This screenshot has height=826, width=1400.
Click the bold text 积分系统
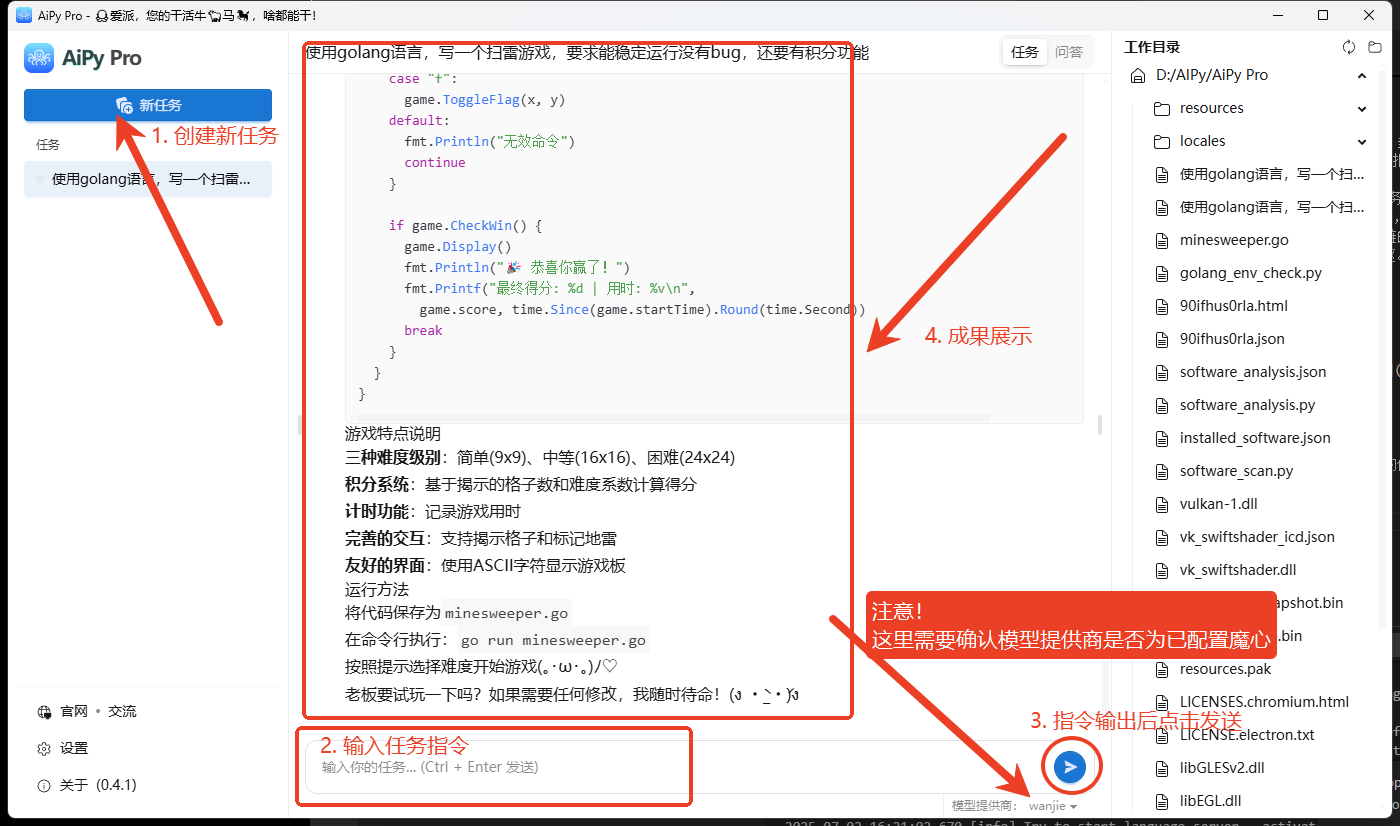(x=377, y=484)
